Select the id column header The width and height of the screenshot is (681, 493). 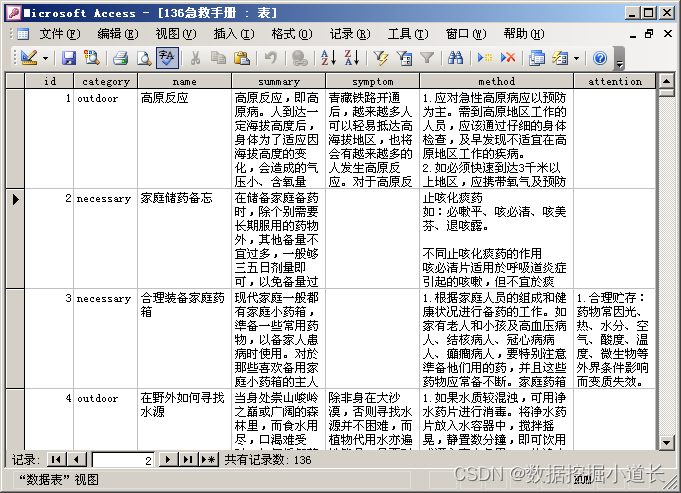tap(49, 81)
